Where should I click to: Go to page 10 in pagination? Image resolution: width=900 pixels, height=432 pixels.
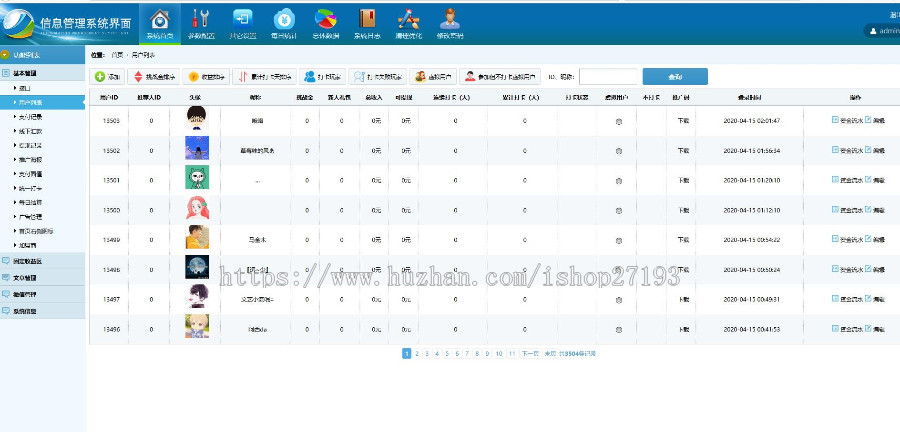coord(499,354)
